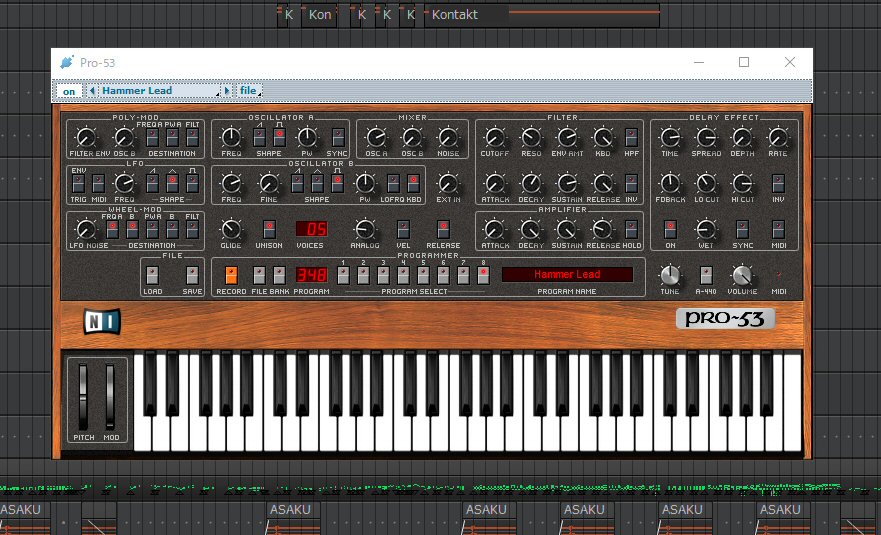Toggle the Amplifier Hold switch
Screen dimensions: 881x535
(632, 229)
